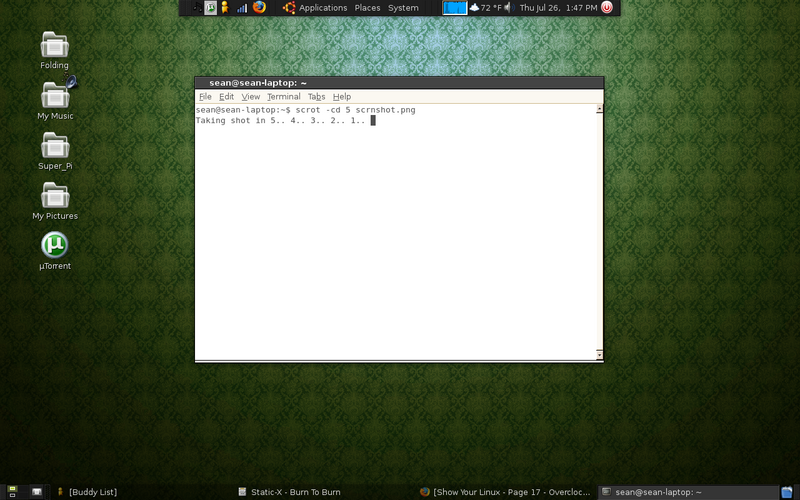The width and height of the screenshot is (800, 500).
Task: Click the music note icon in top panel
Action: pos(197,7)
